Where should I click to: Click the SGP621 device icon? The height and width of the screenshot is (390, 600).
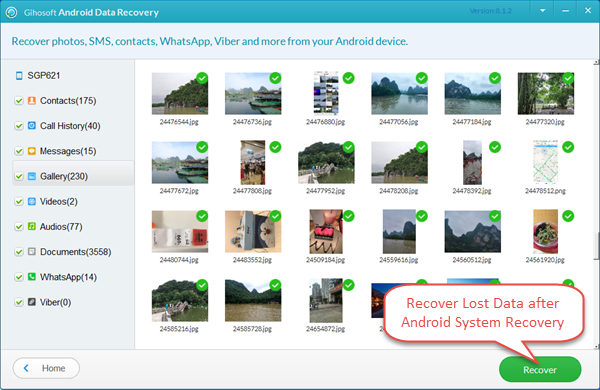[19, 75]
